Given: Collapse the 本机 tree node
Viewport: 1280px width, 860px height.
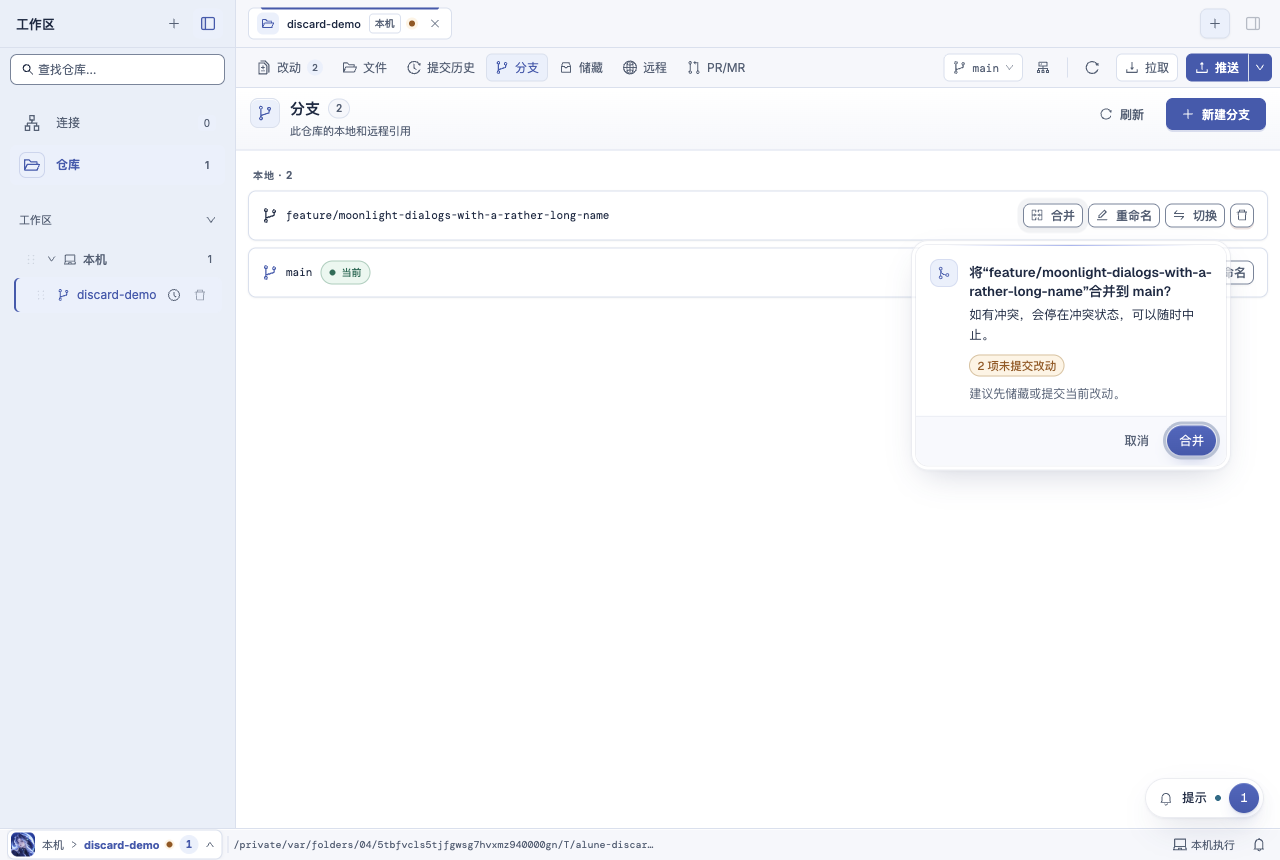Looking at the screenshot, I should point(52,259).
